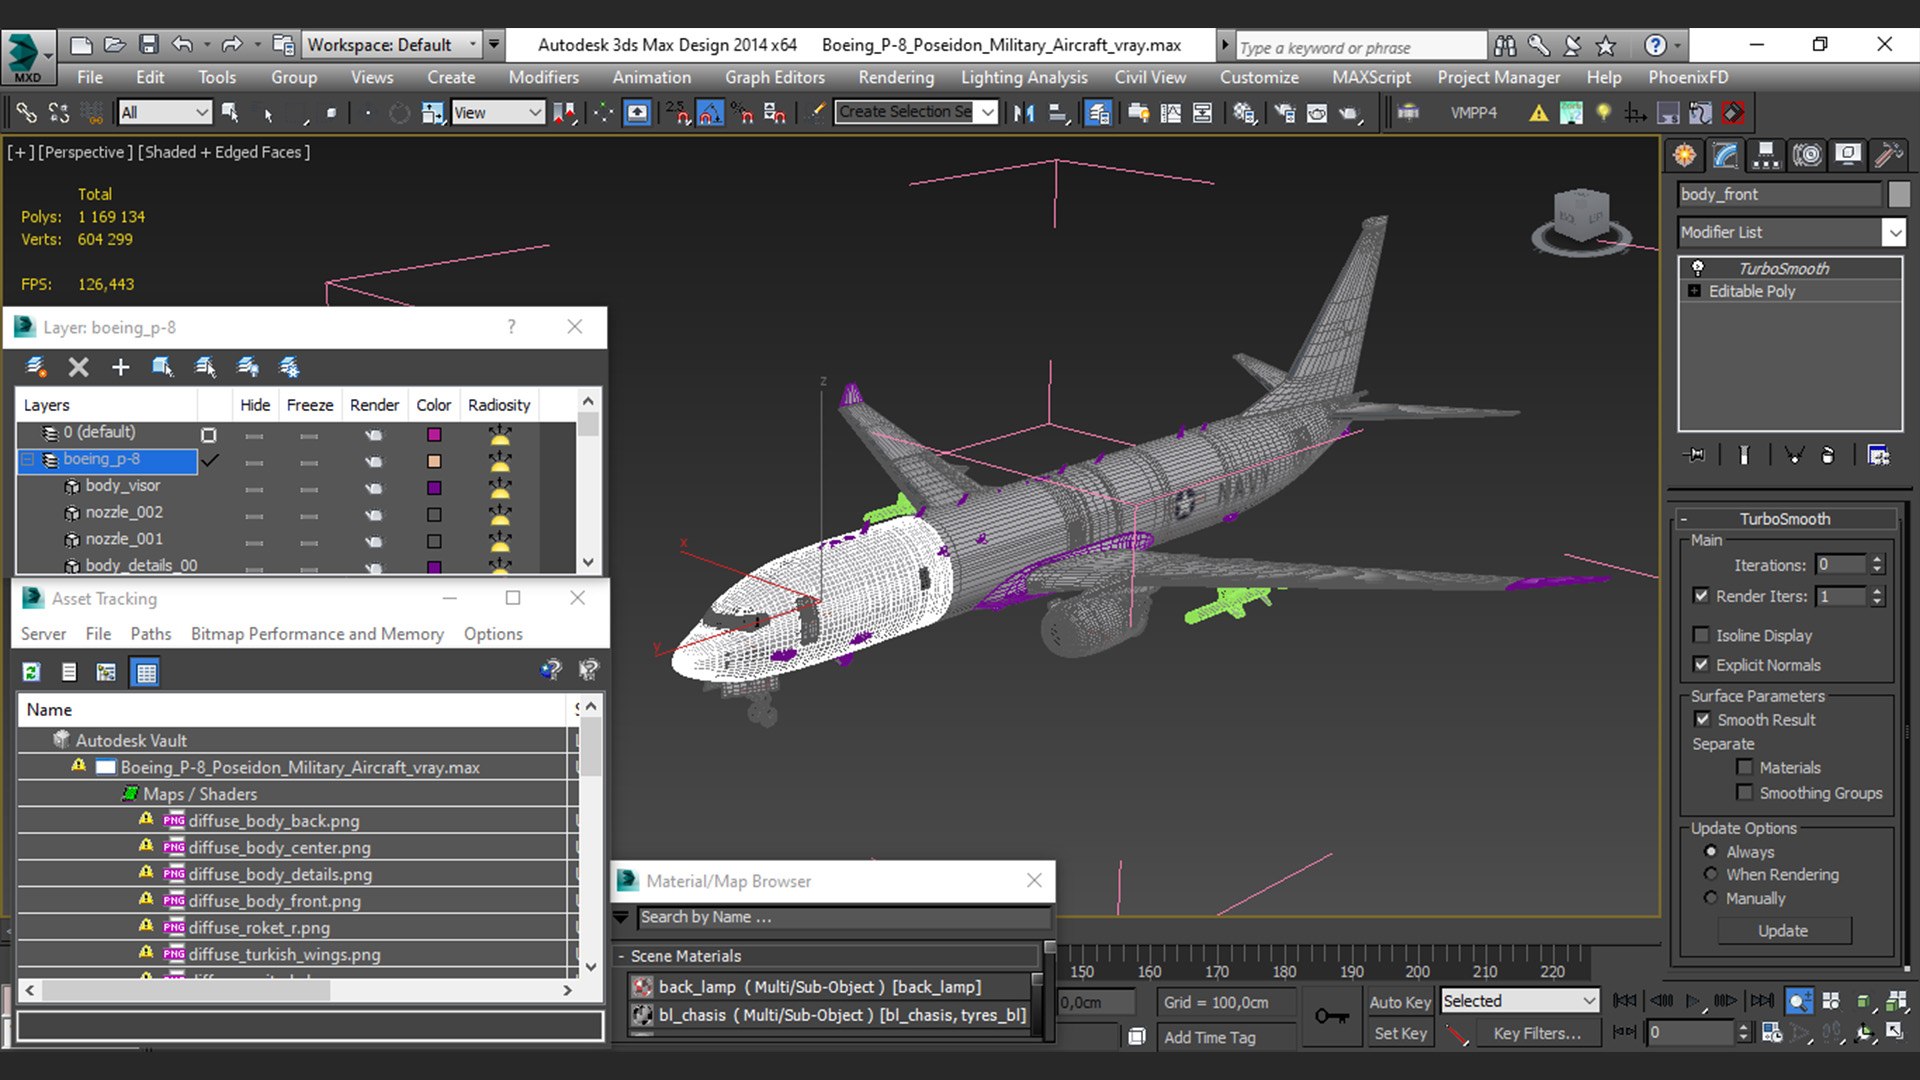Click the Open File folder icon
This screenshot has width=1920, height=1080.
pyautogui.click(x=114, y=44)
